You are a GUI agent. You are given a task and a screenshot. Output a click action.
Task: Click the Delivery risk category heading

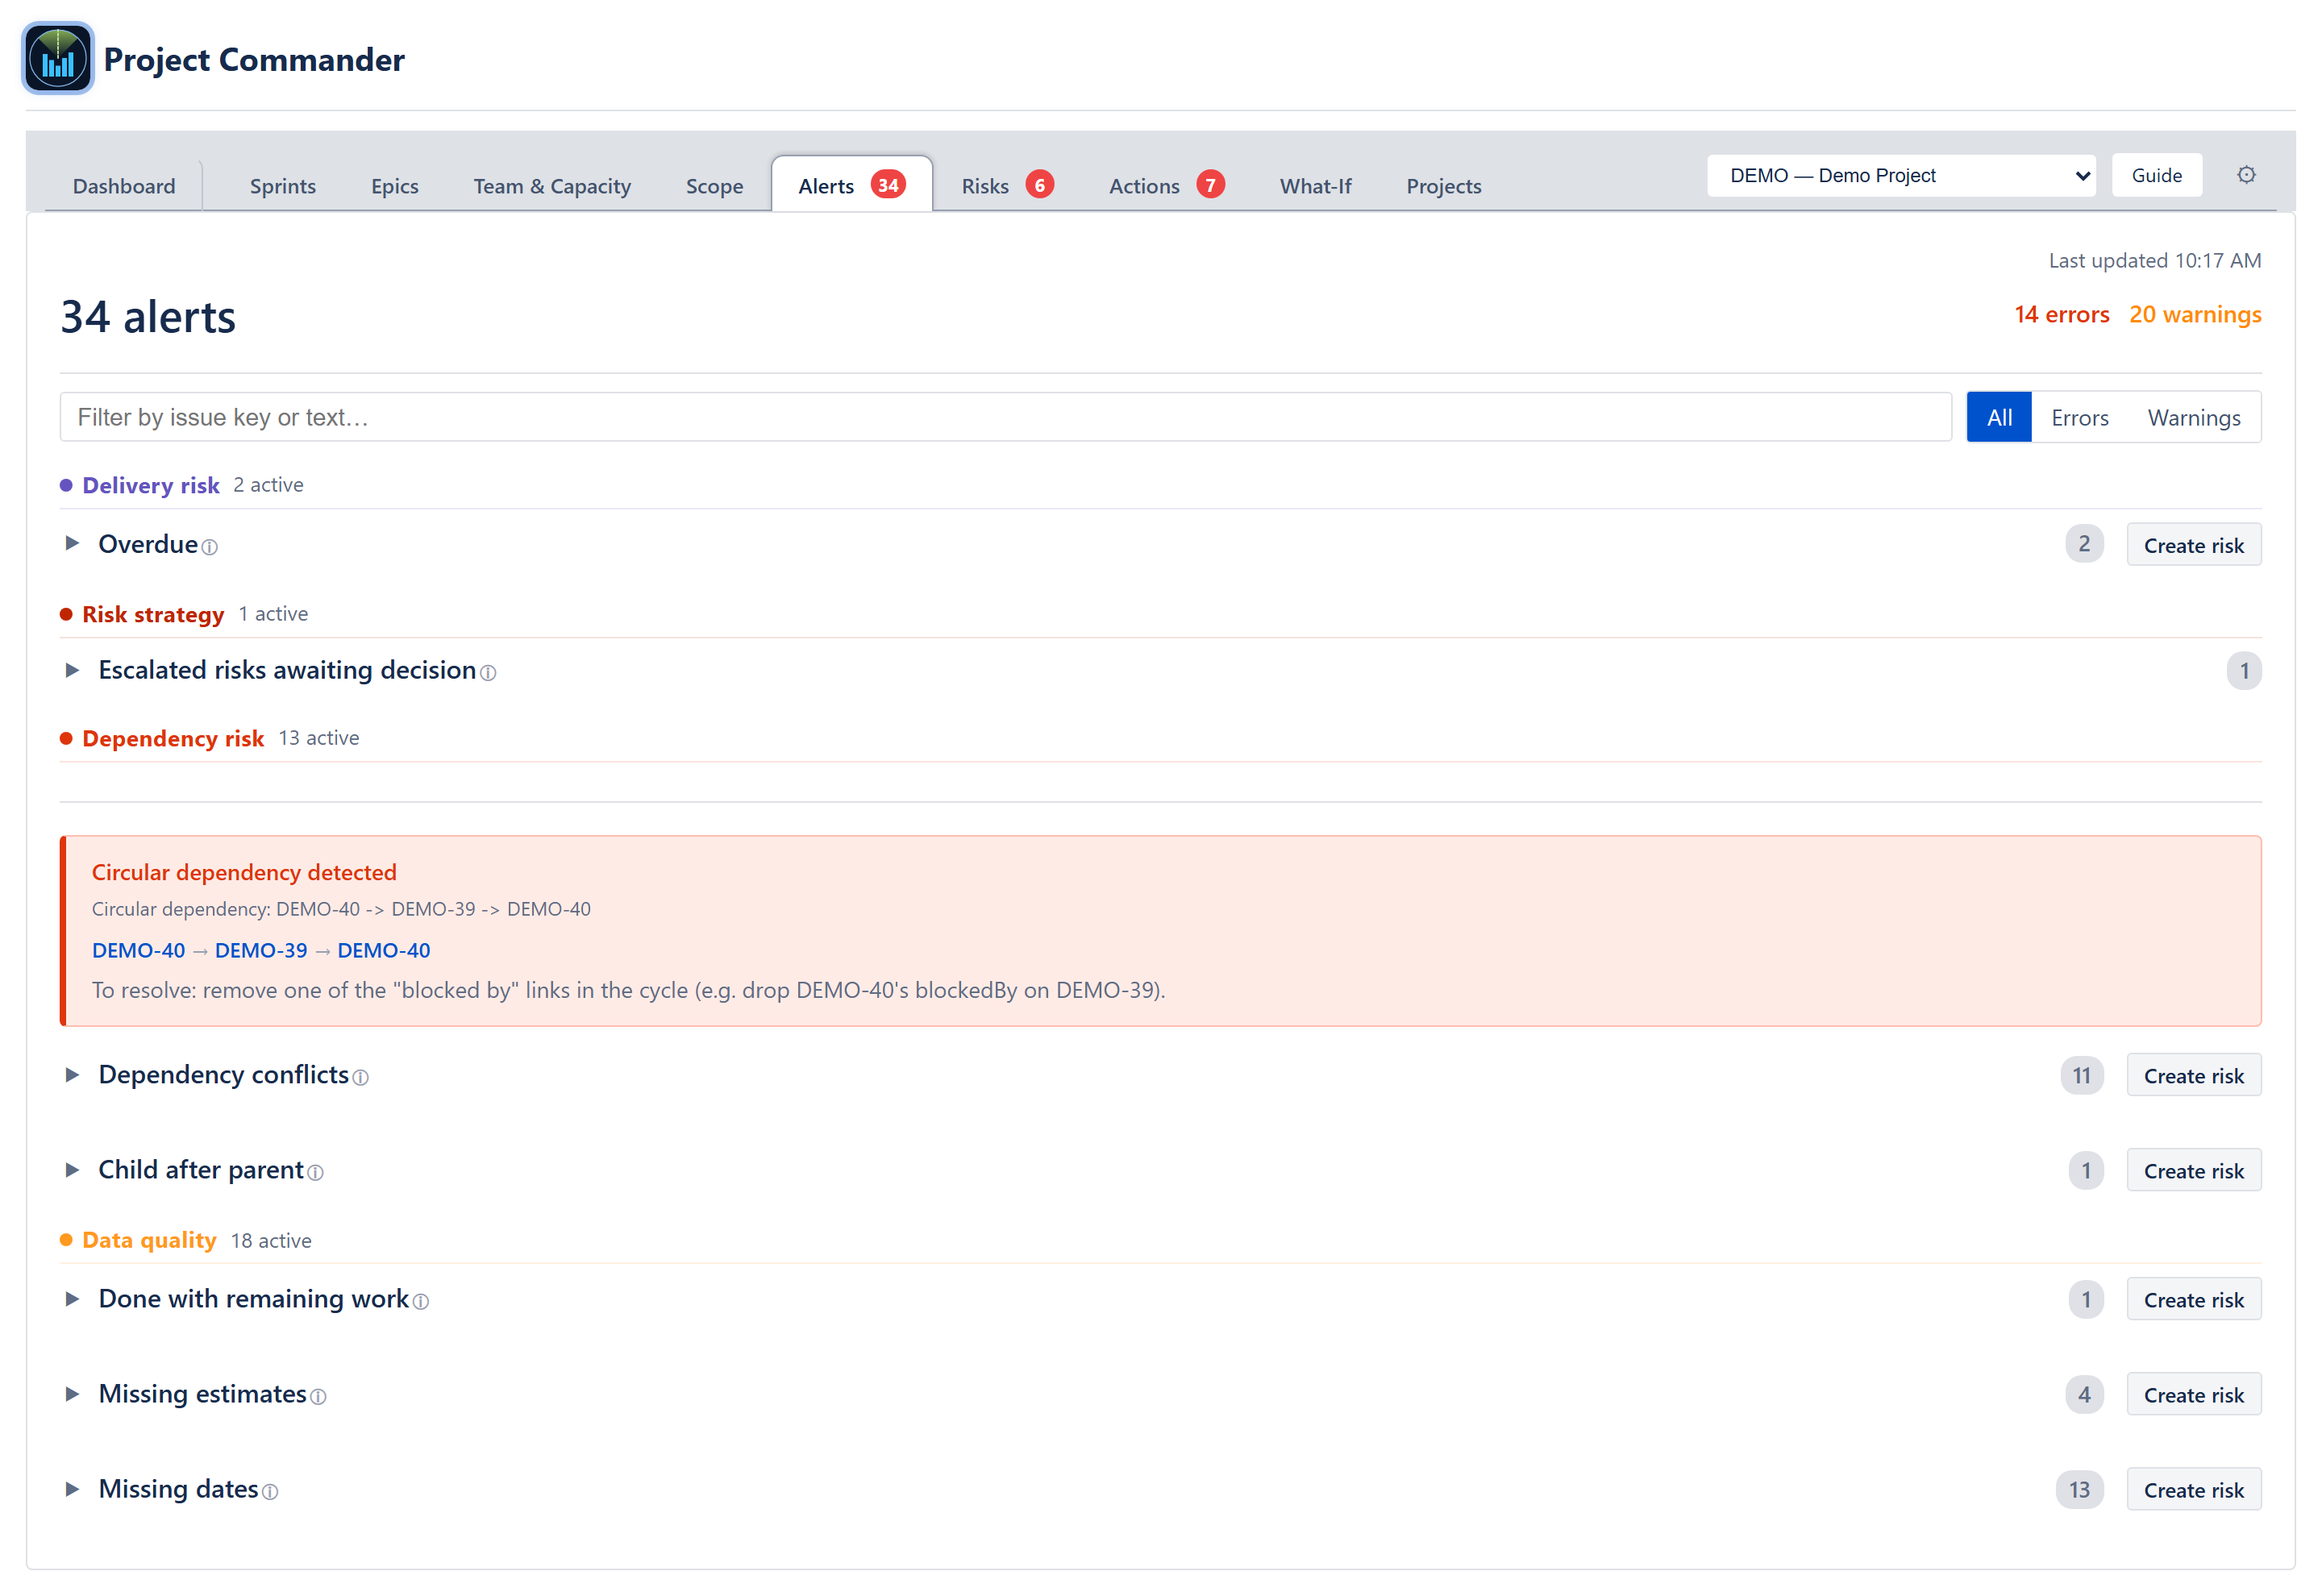point(150,485)
